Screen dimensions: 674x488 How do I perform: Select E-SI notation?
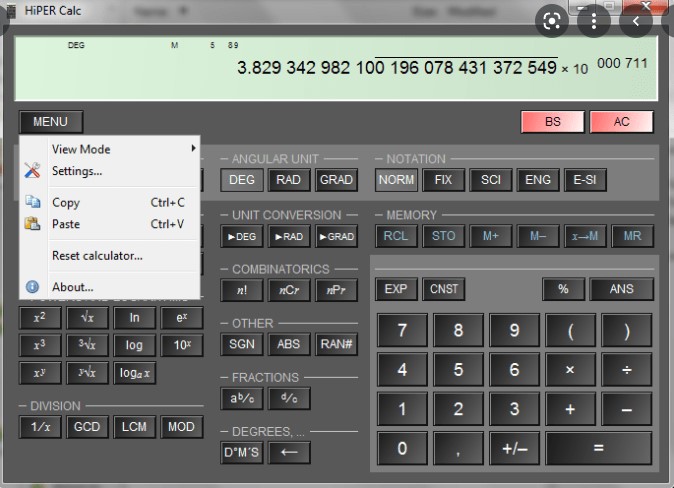tap(585, 180)
